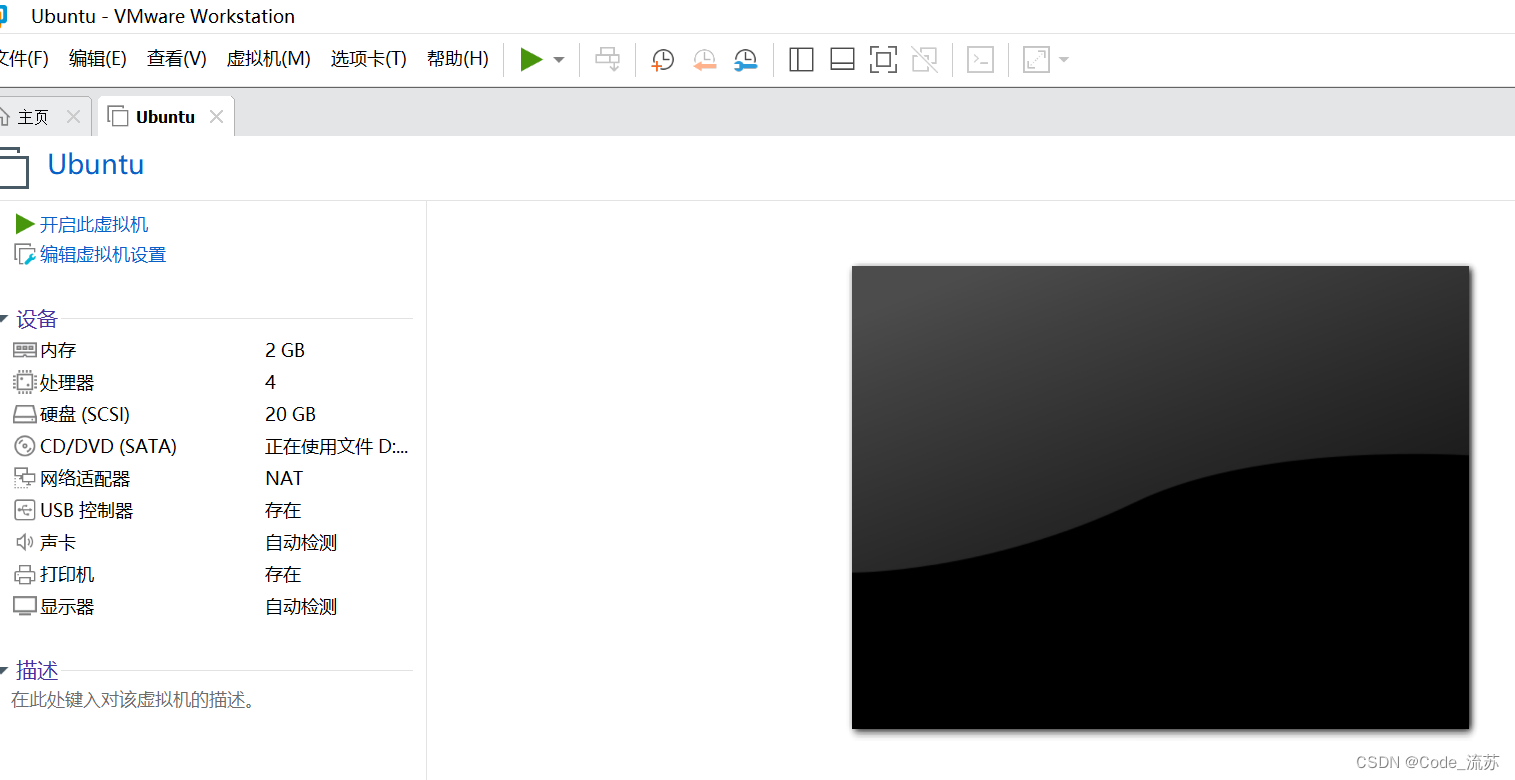This screenshot has height=780, width=1515.
Task: Click the large Ubuntu VM title
Action: 96,164
